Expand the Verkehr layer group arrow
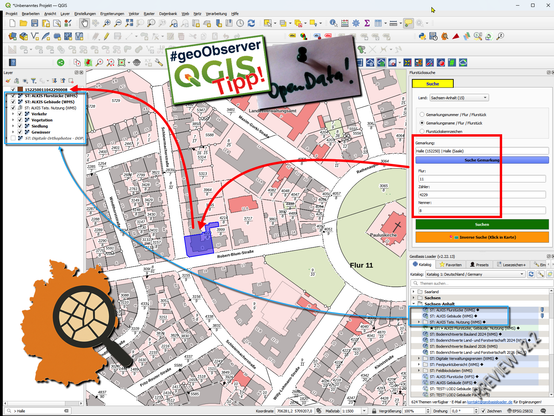 pos(13,114)
